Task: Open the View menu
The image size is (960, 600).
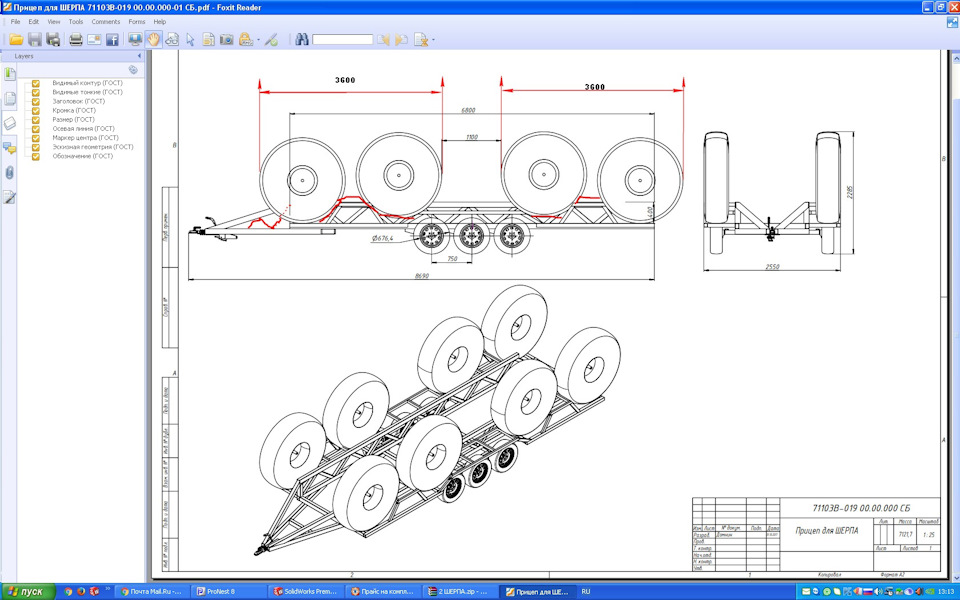Action: (x=54, y=21)
